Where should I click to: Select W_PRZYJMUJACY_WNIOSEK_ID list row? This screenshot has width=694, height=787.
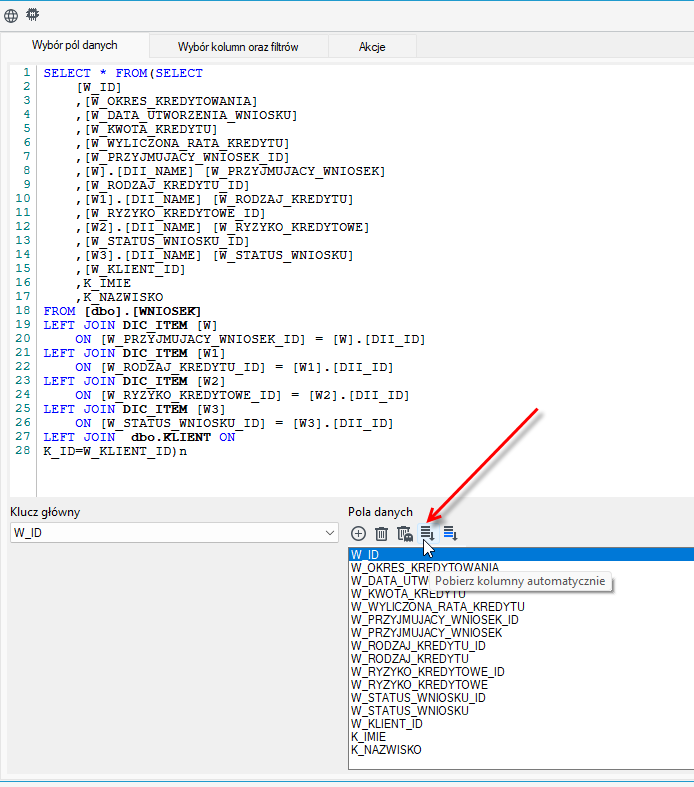click(x=521, y=620)
